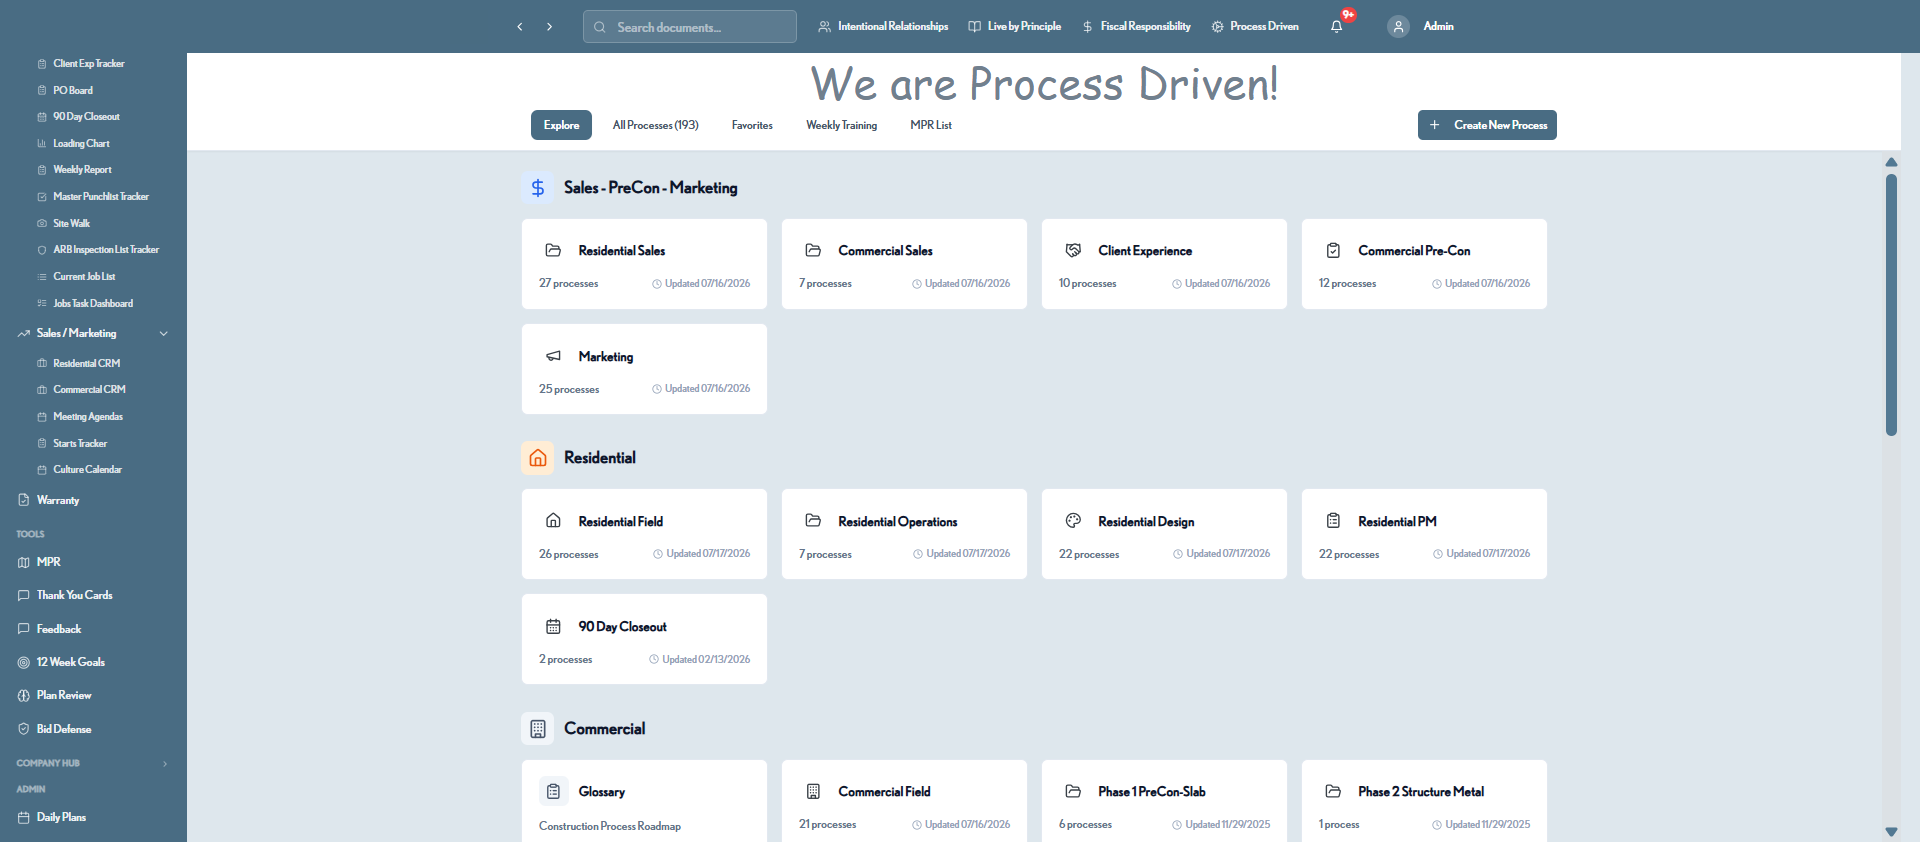1920x842 pixels.
Task: Click the scrollbar up arrow
Action: point(1891,162)
